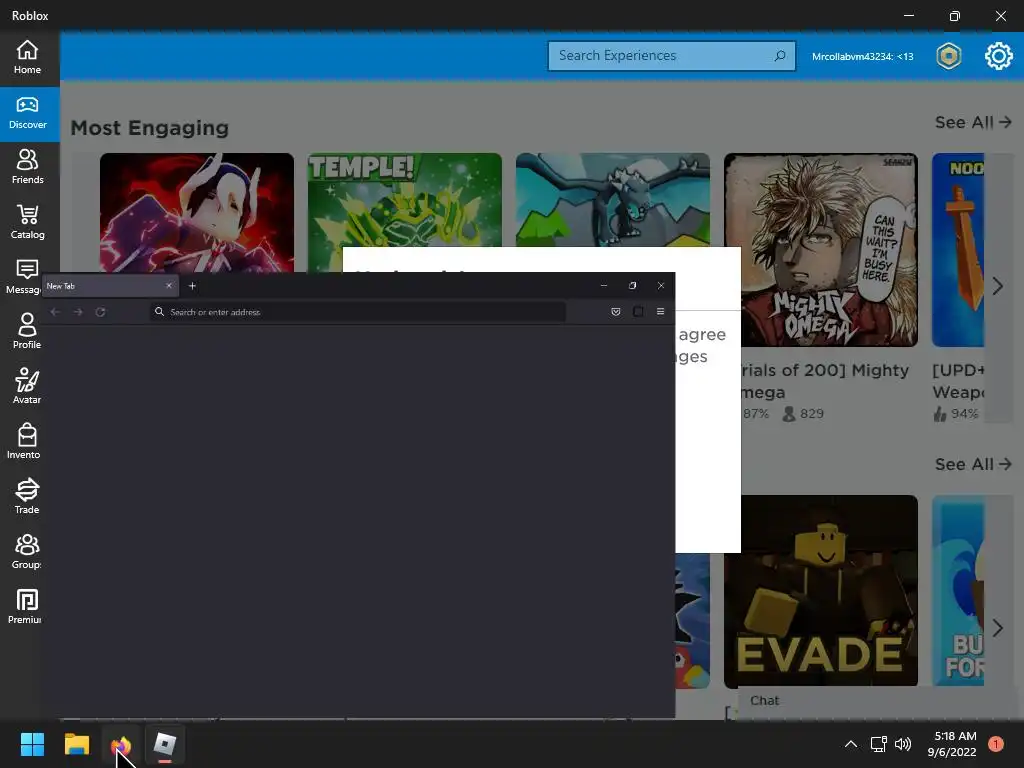
Task: Open the browser hamburger menu
Action: coord(660,312)
